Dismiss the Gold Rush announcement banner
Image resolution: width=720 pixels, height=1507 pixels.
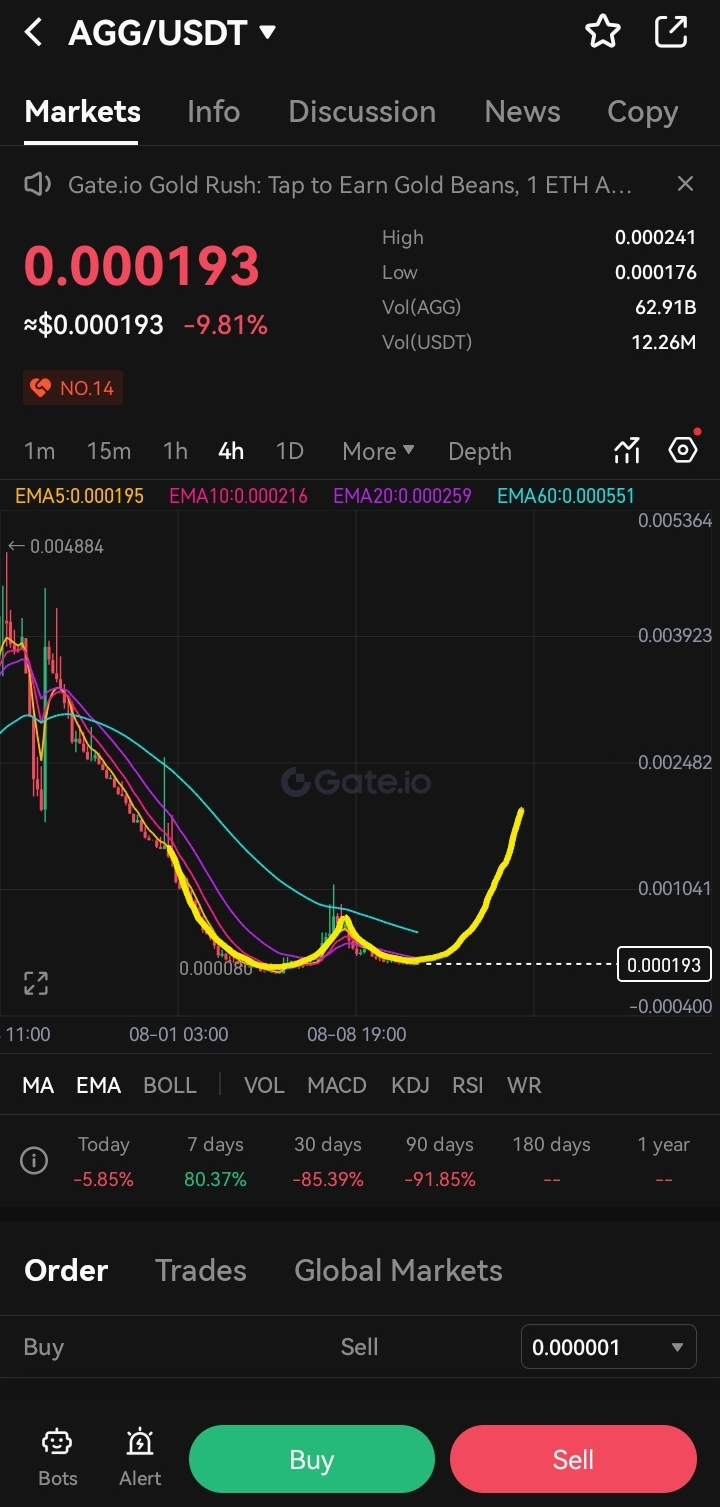[685, 184]
